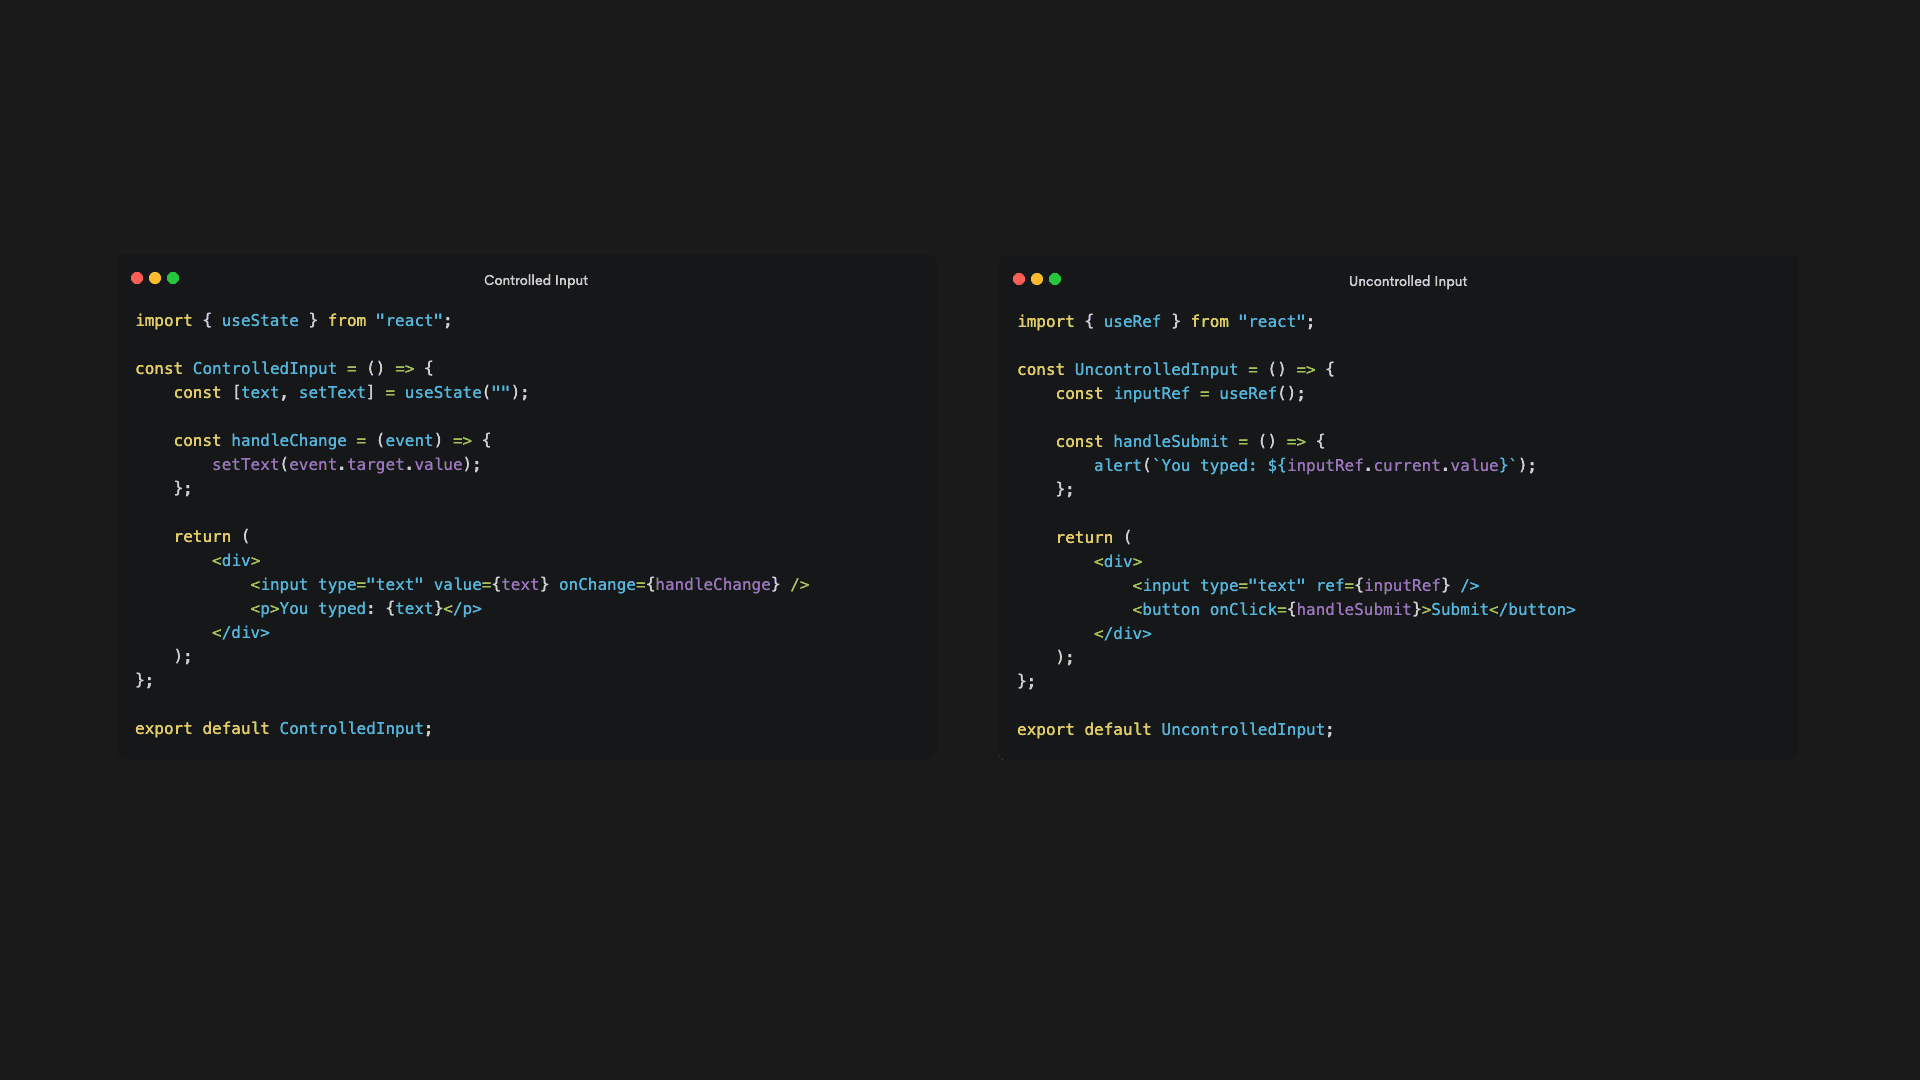Click the onClick={handleSubmit} attribute
Viewport: 1920px width, 1080px height.
[x=1316, y=609]
